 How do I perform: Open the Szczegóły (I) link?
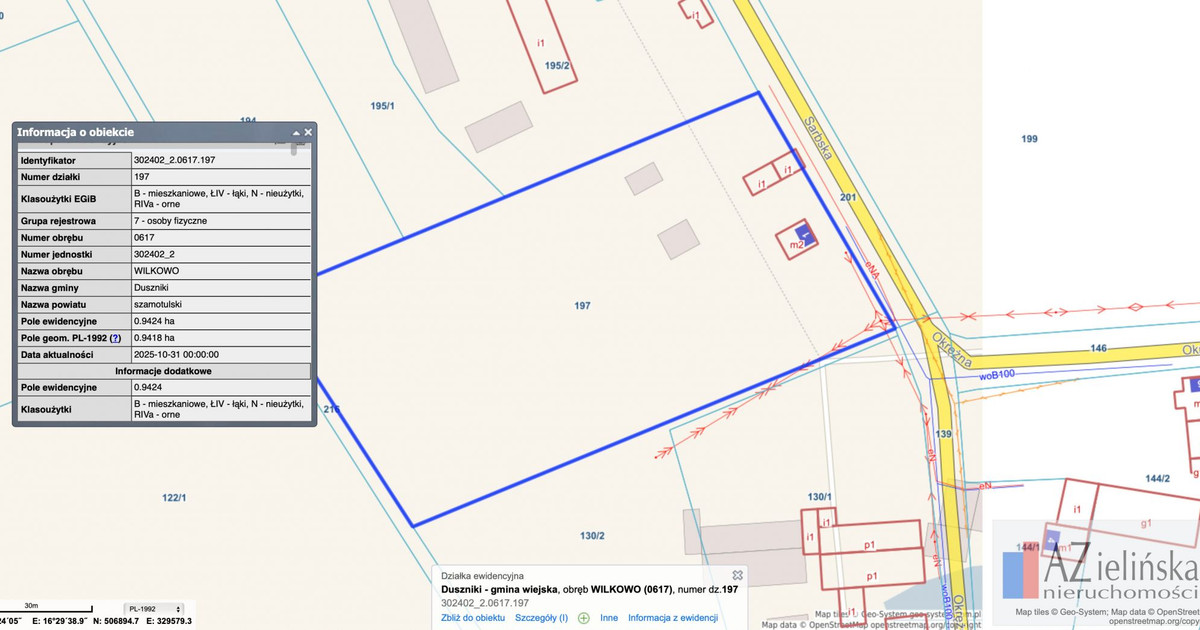[541, 618]
